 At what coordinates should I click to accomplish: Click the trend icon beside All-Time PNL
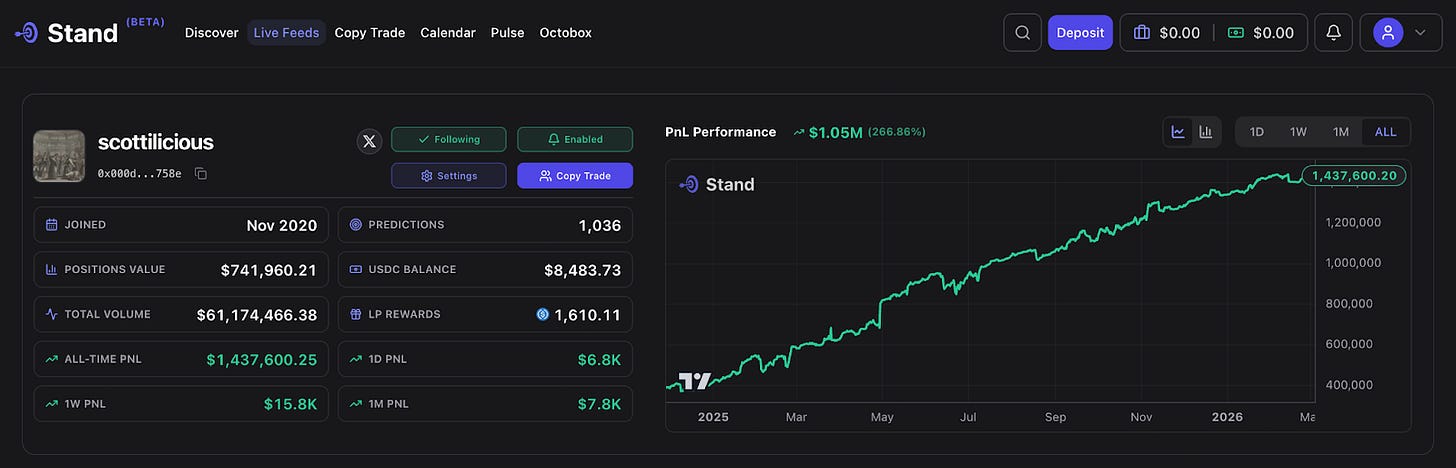(x=52, y=358)
